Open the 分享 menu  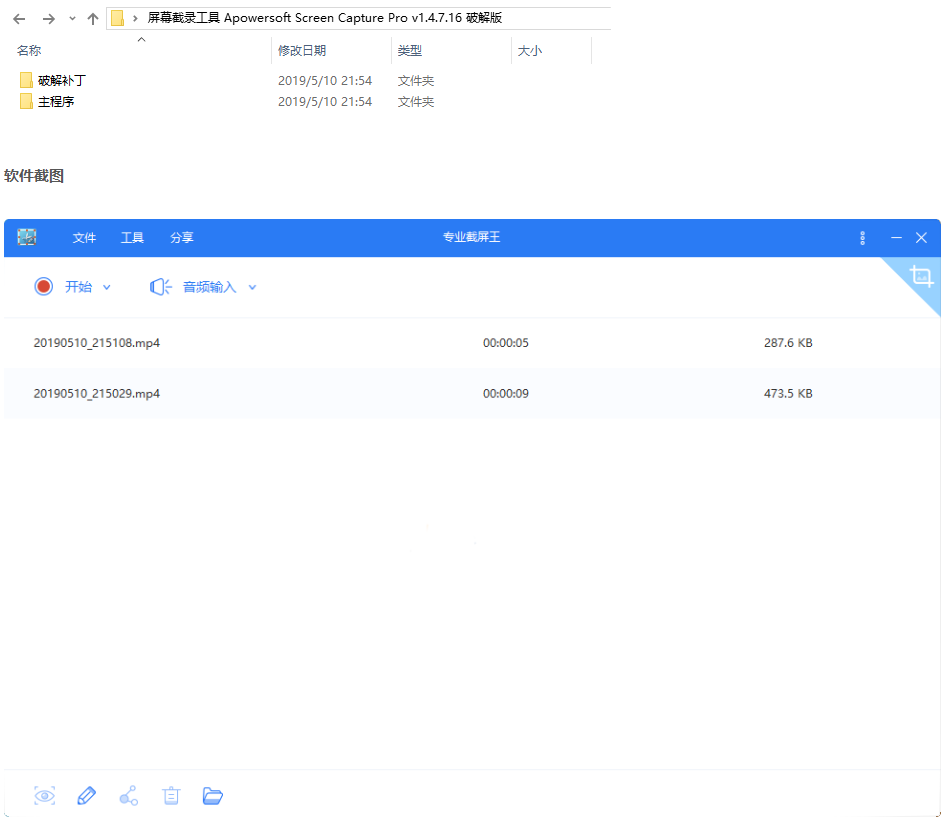click(x=181, y=238)
